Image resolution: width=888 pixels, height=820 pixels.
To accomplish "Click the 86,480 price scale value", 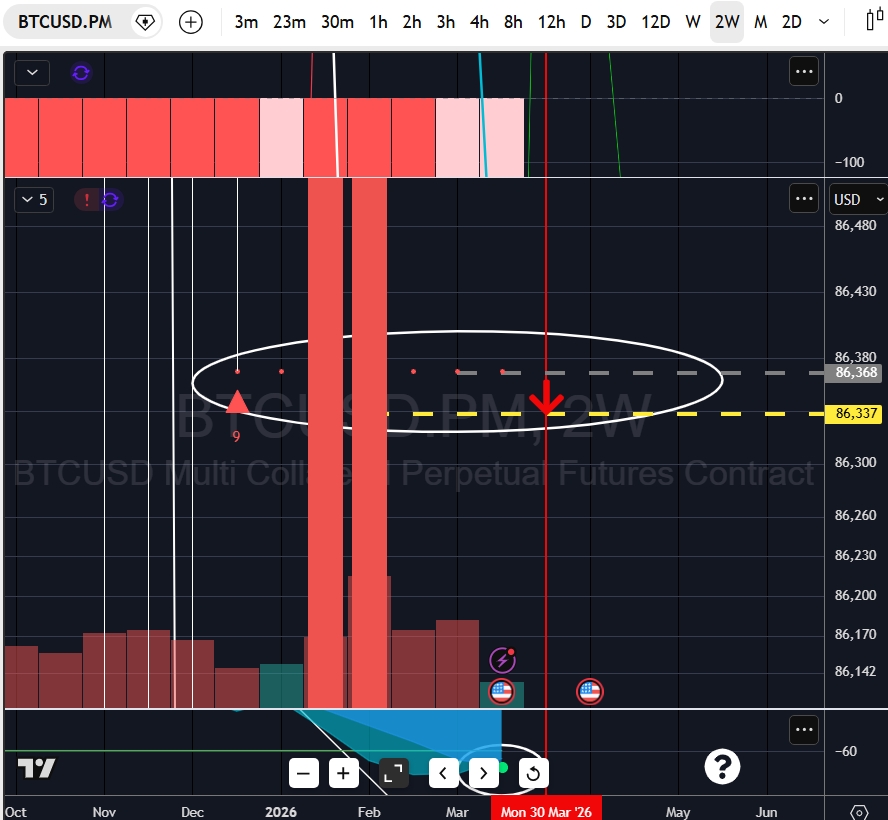I will (x=855, y=225).
